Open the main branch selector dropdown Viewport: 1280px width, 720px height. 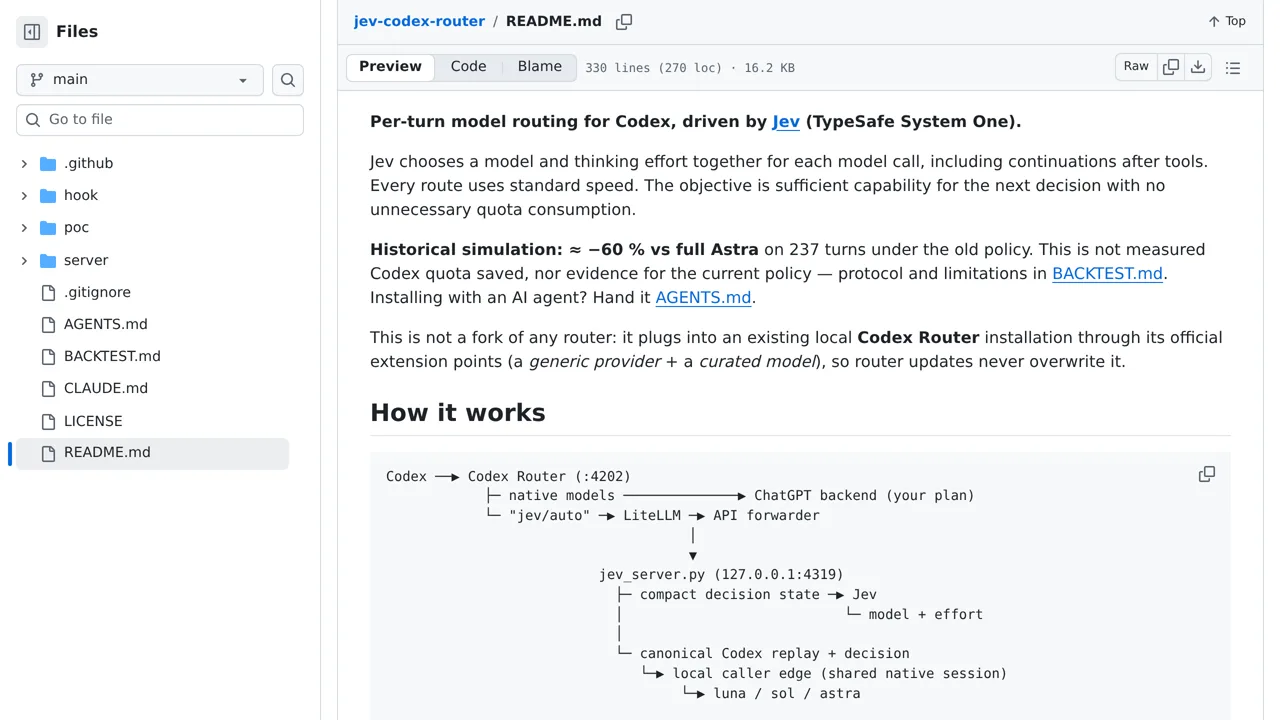point(140,80)
